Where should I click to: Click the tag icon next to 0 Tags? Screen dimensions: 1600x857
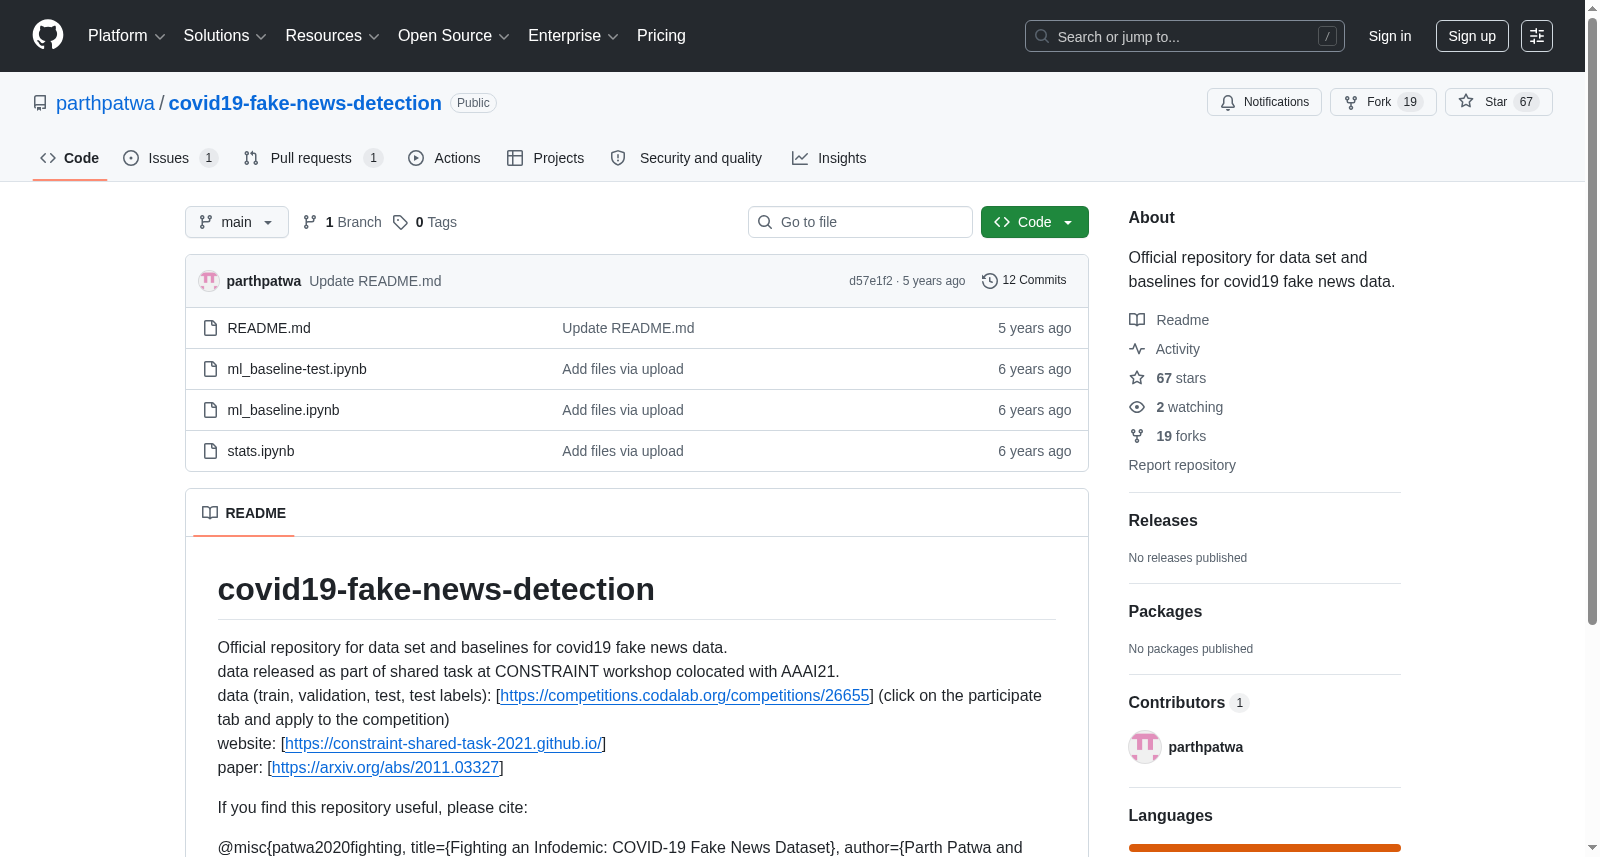coord(400,222)
